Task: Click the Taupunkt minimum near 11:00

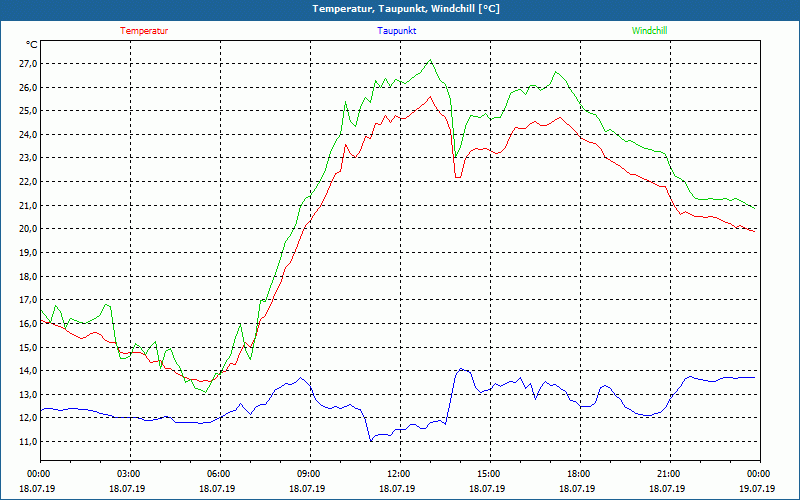Action: click(x=371, y=440)
